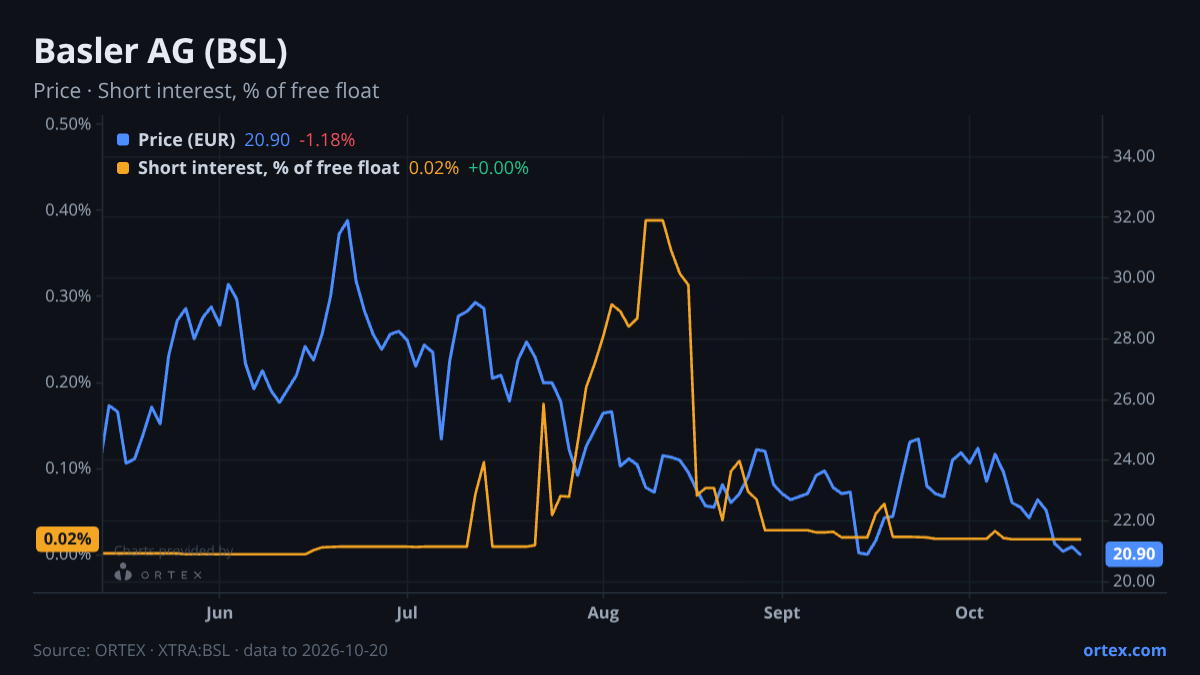Viewport: 1200px width, 675px height.
Task: Click the Jul label on the time axis
Action: pos(406,613)
